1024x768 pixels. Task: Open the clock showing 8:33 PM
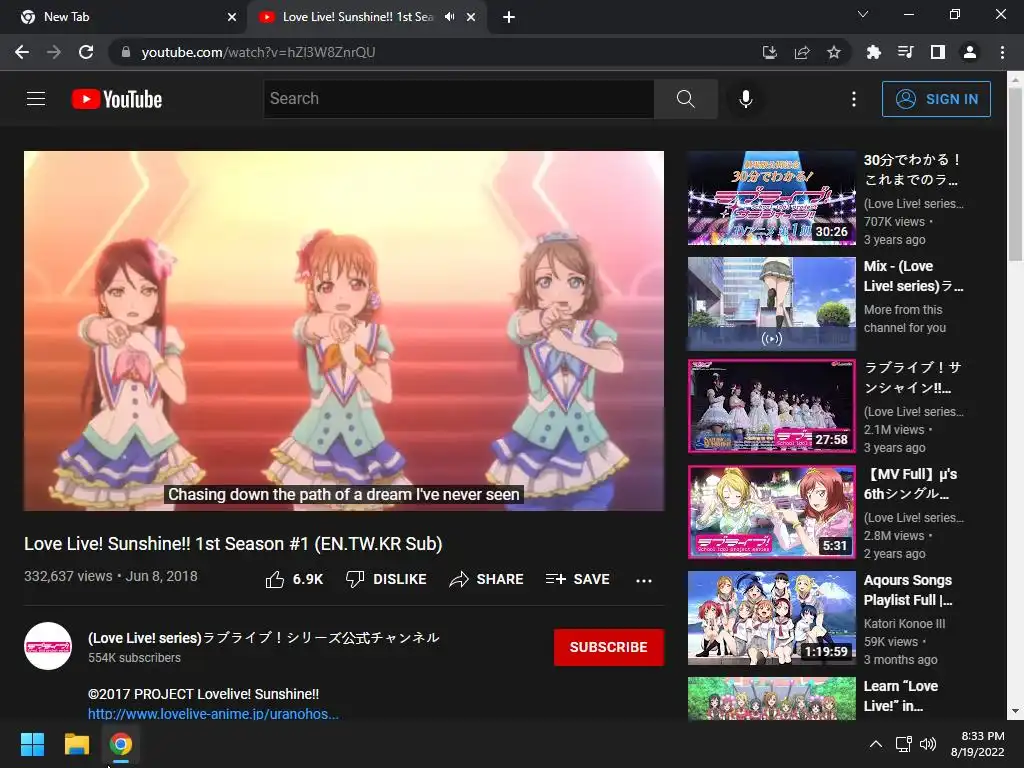978,744
